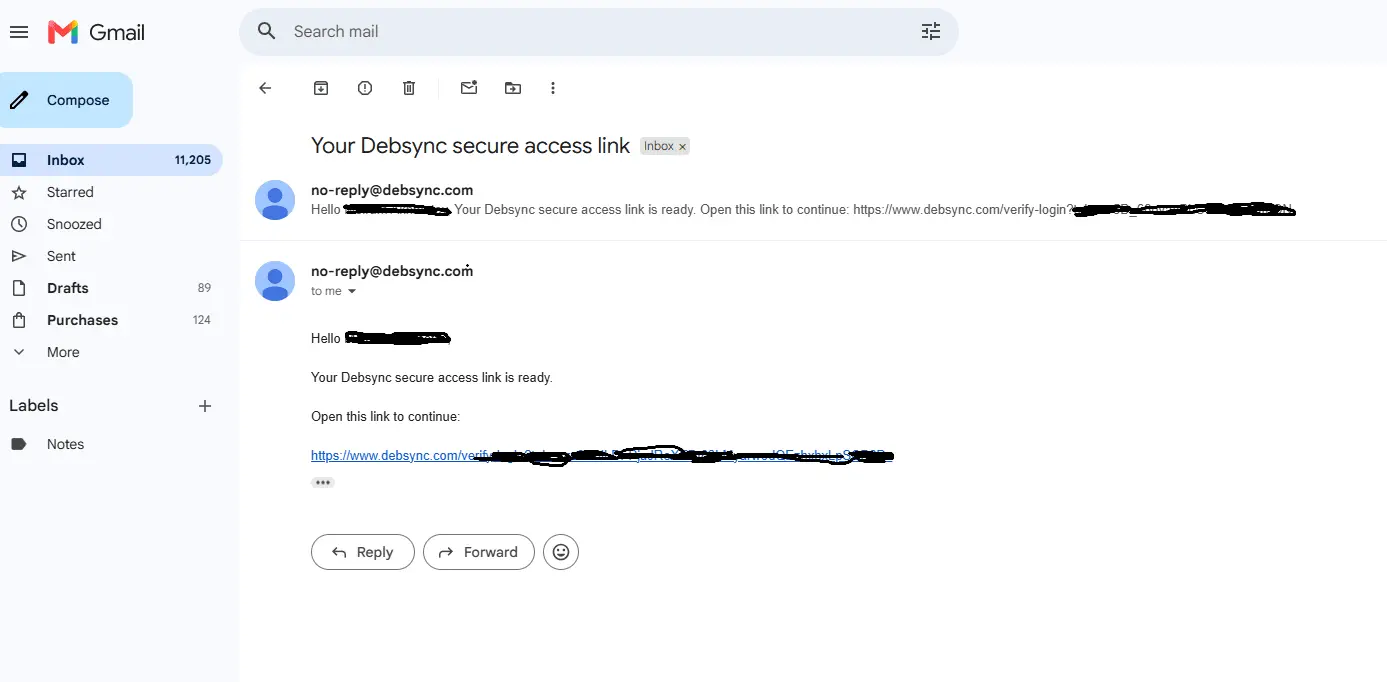Image resolution: width=1387 pixels, height=682 pixels.
Task: Click the search magnifier icon
Action: coord(266,31)
